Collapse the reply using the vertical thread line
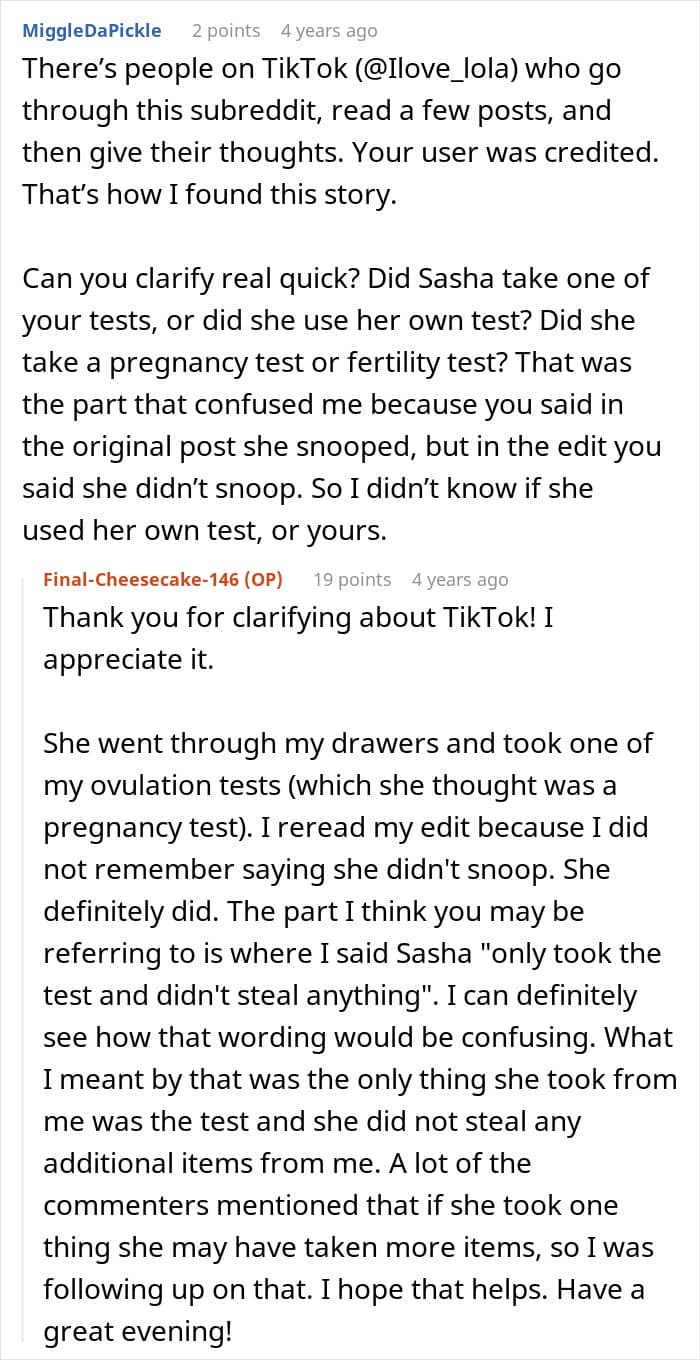Viewport: 700px width, 1360px height. [25, 950]
